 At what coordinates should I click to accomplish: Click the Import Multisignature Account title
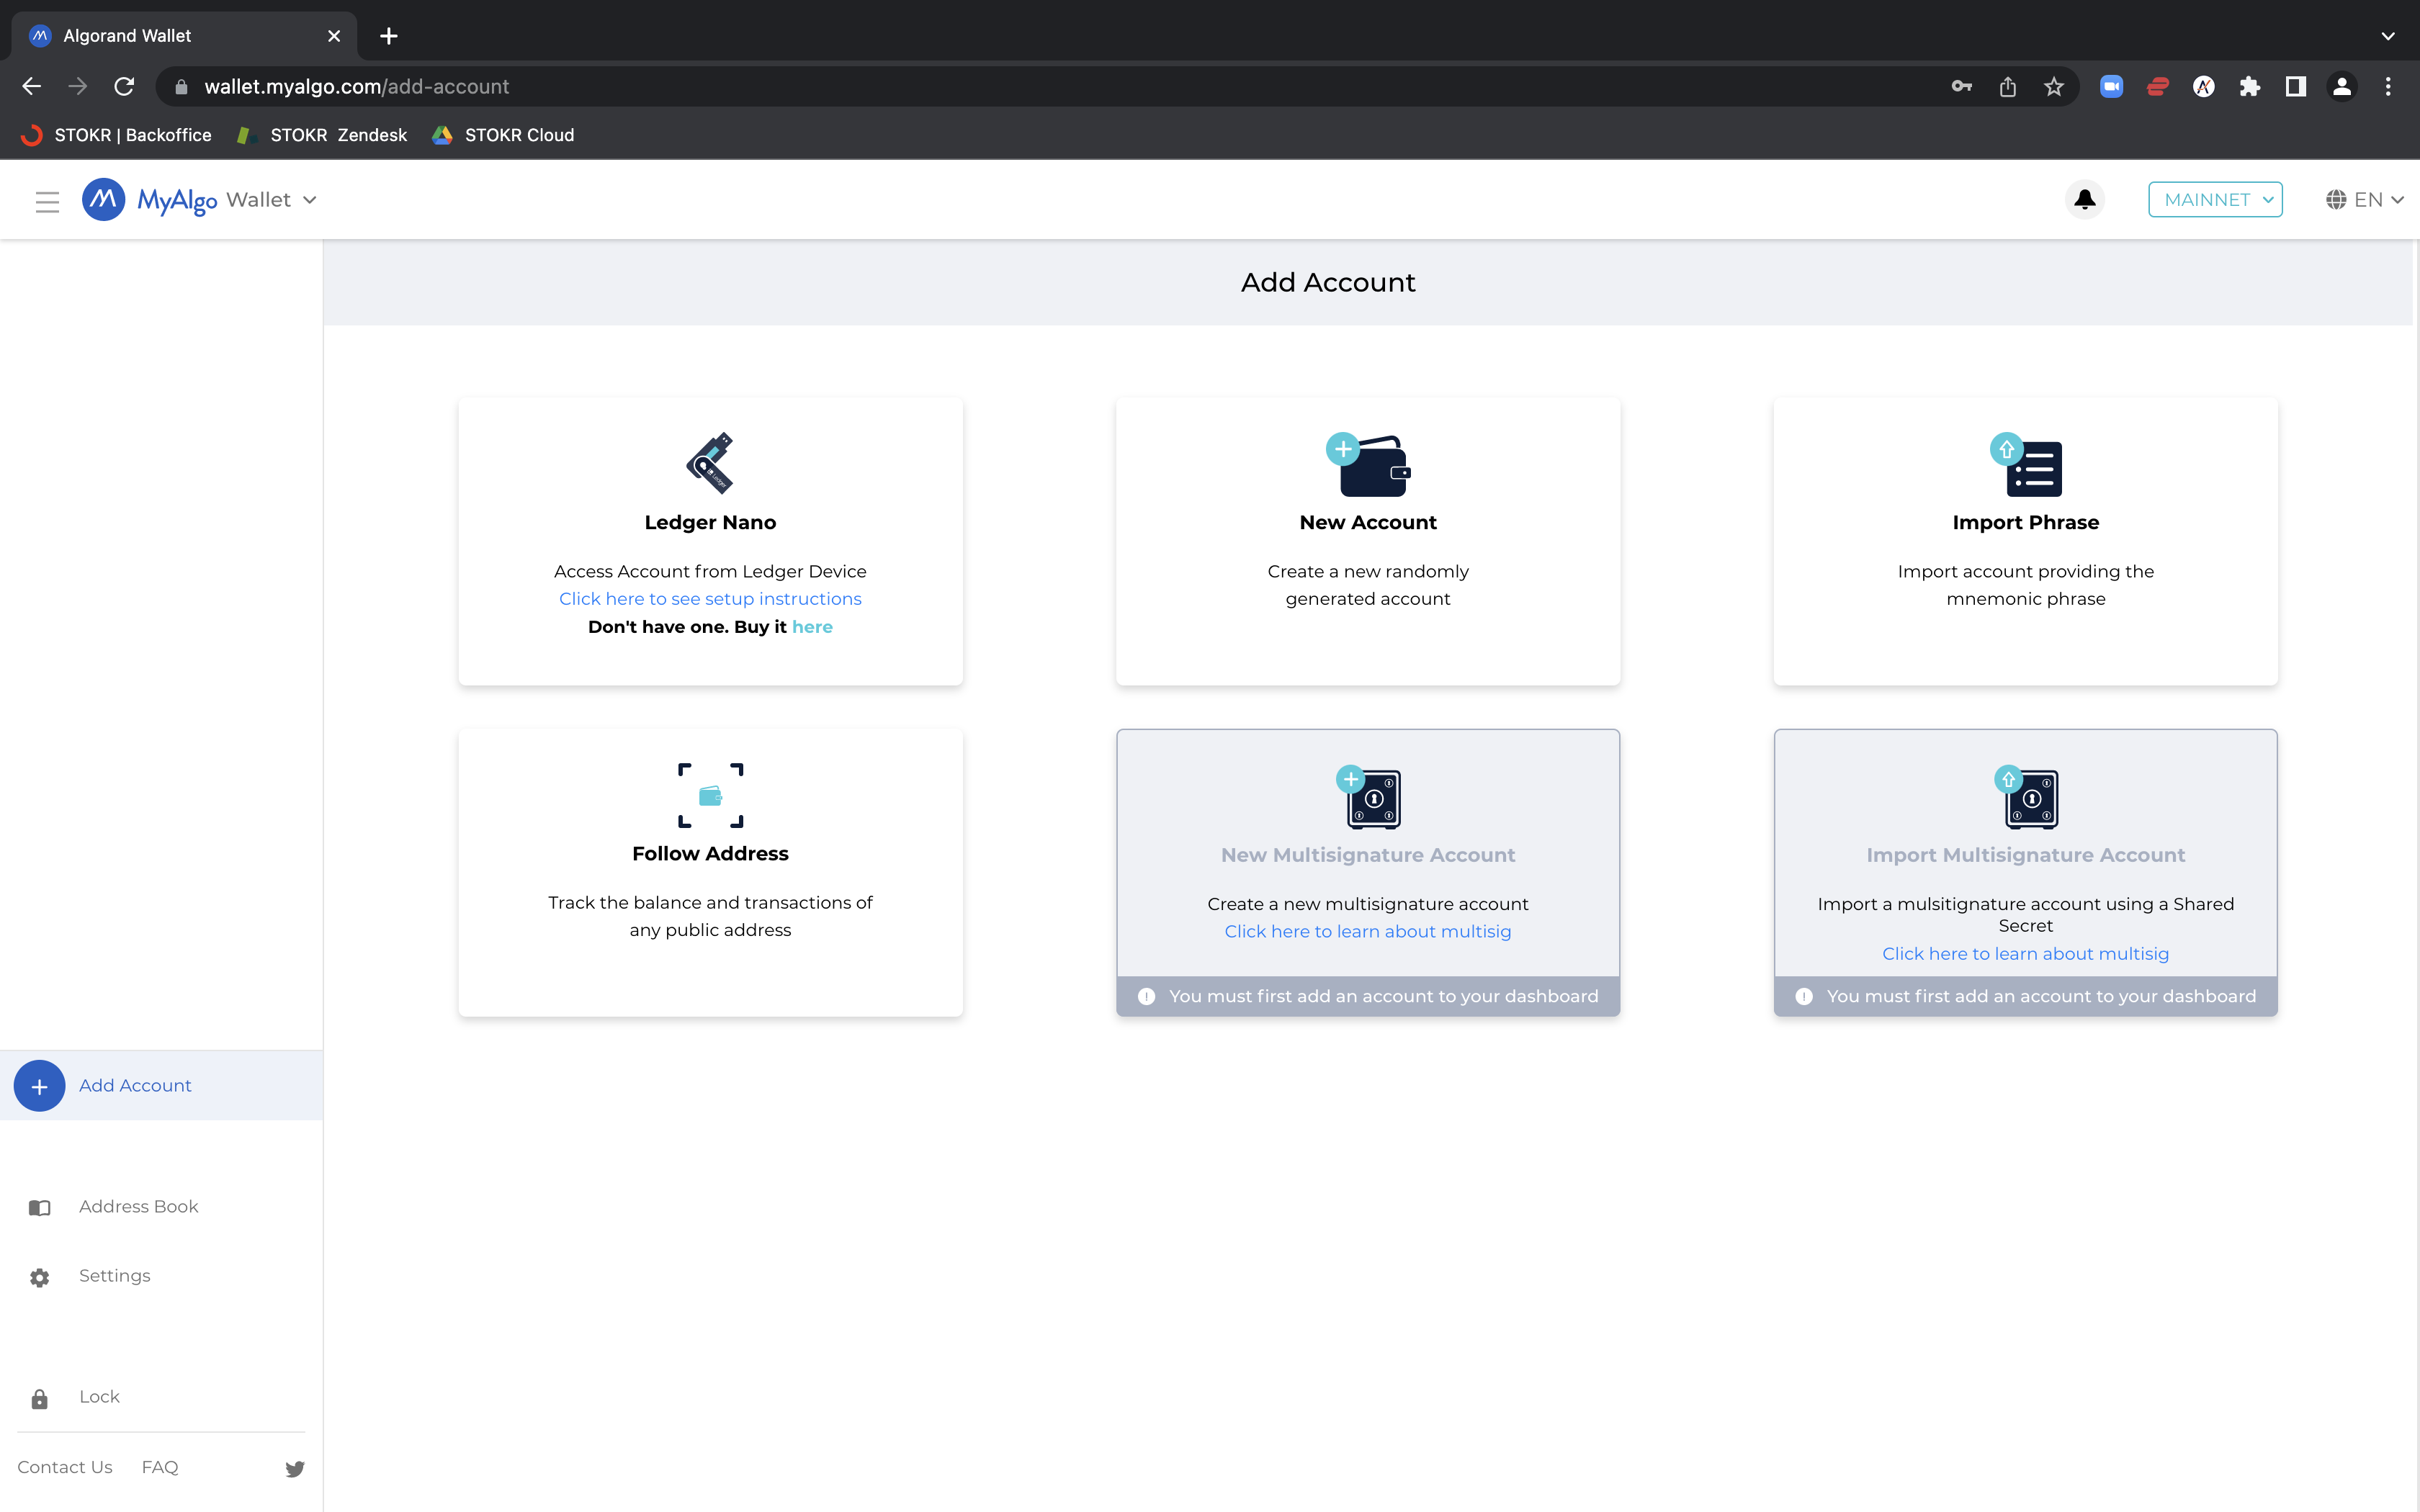(2025, 856)
